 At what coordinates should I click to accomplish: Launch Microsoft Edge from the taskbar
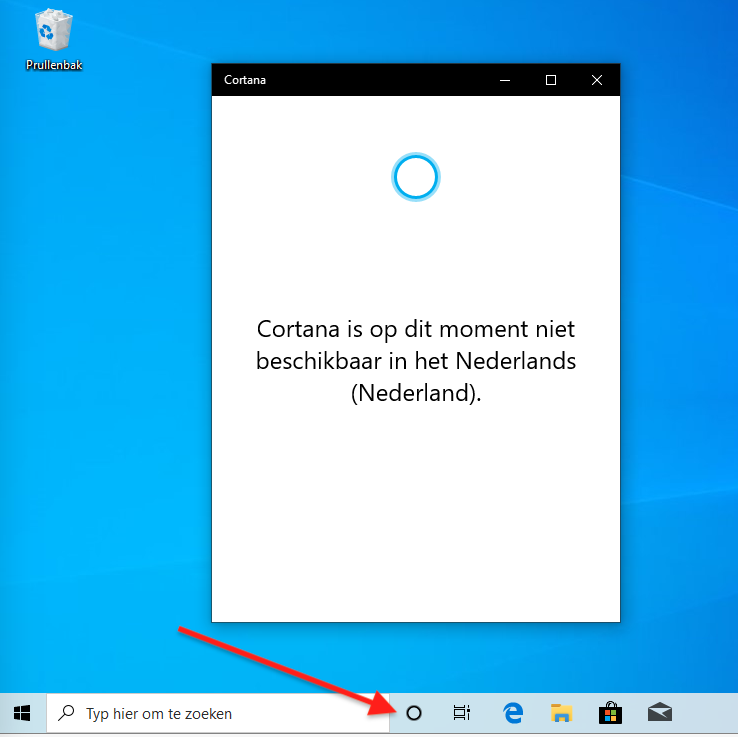click(513, 713)
